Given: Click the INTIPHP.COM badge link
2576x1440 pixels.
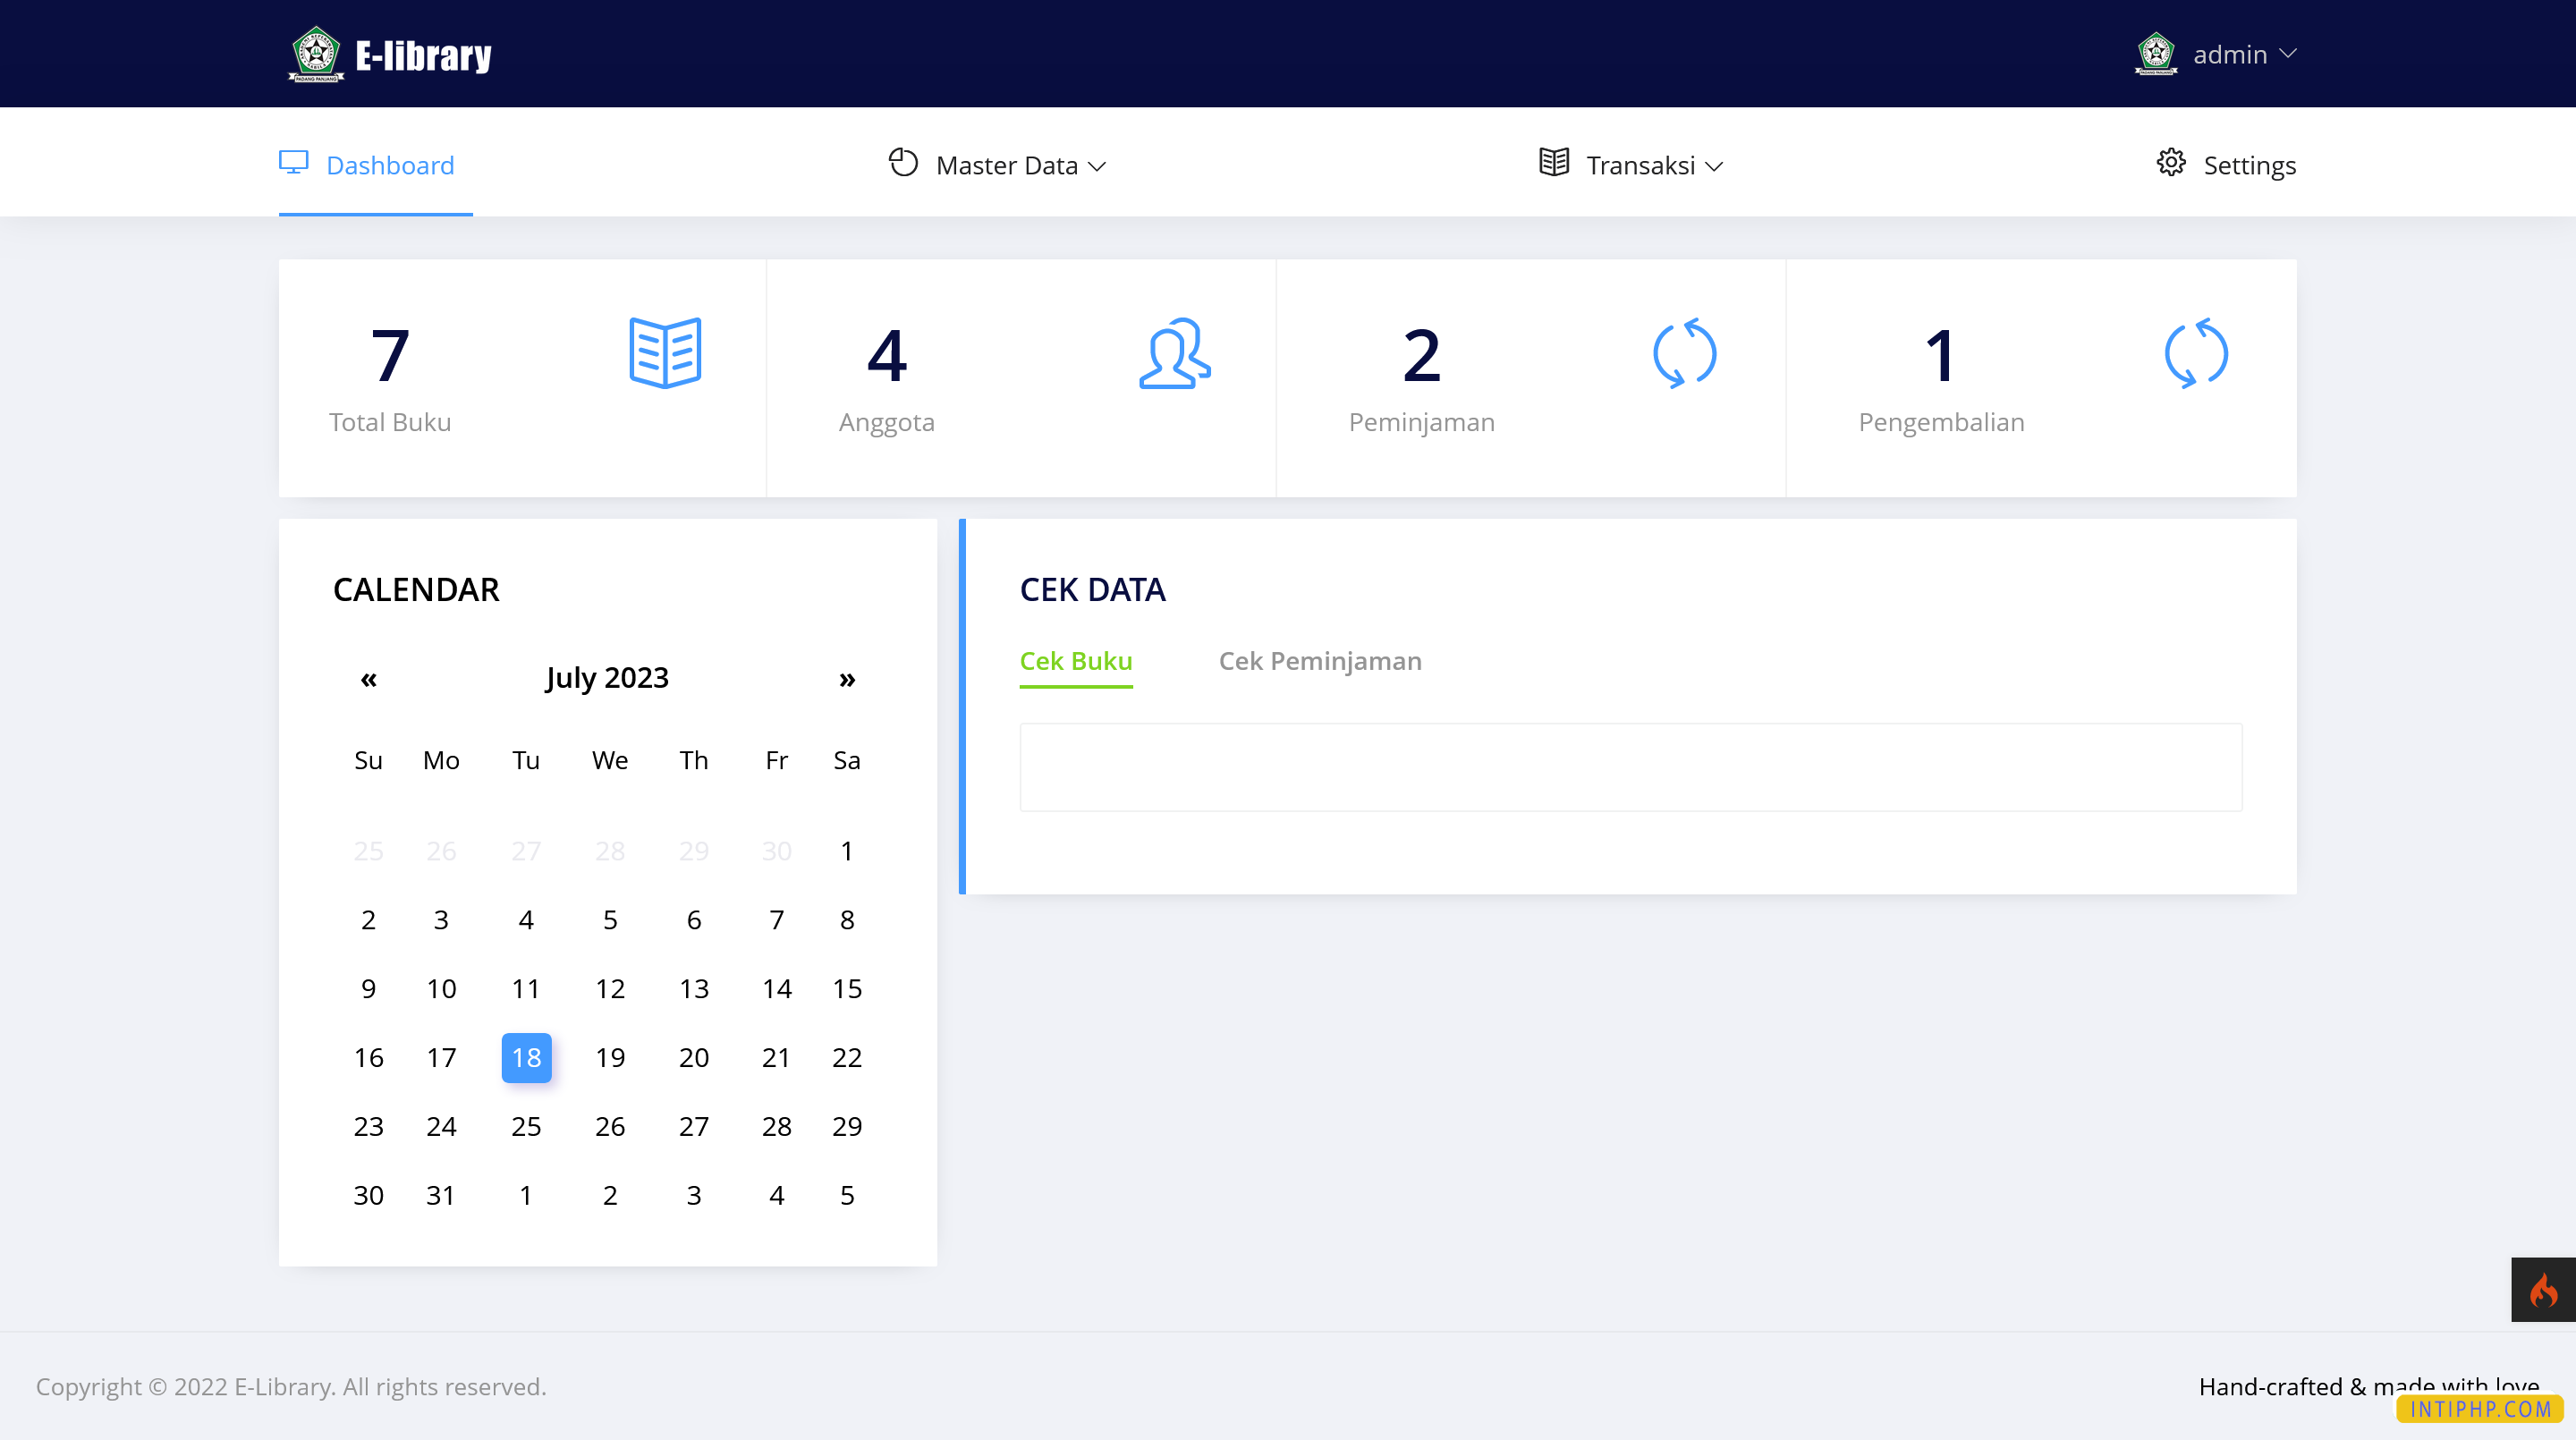Looking at the screenshot, I should coord(2479,1409).
